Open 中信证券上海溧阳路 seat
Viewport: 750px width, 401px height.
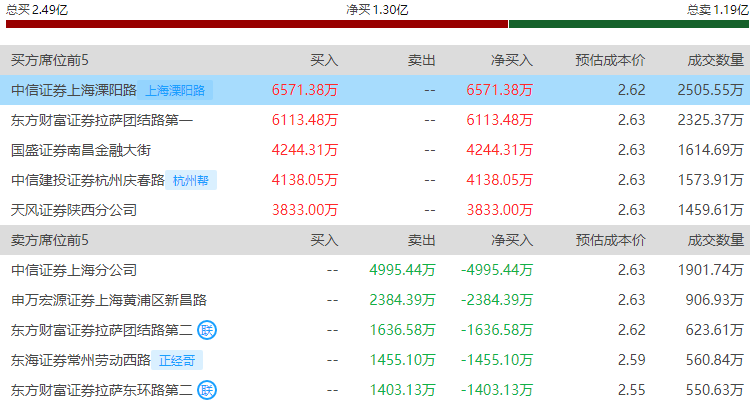pos(74,90)
